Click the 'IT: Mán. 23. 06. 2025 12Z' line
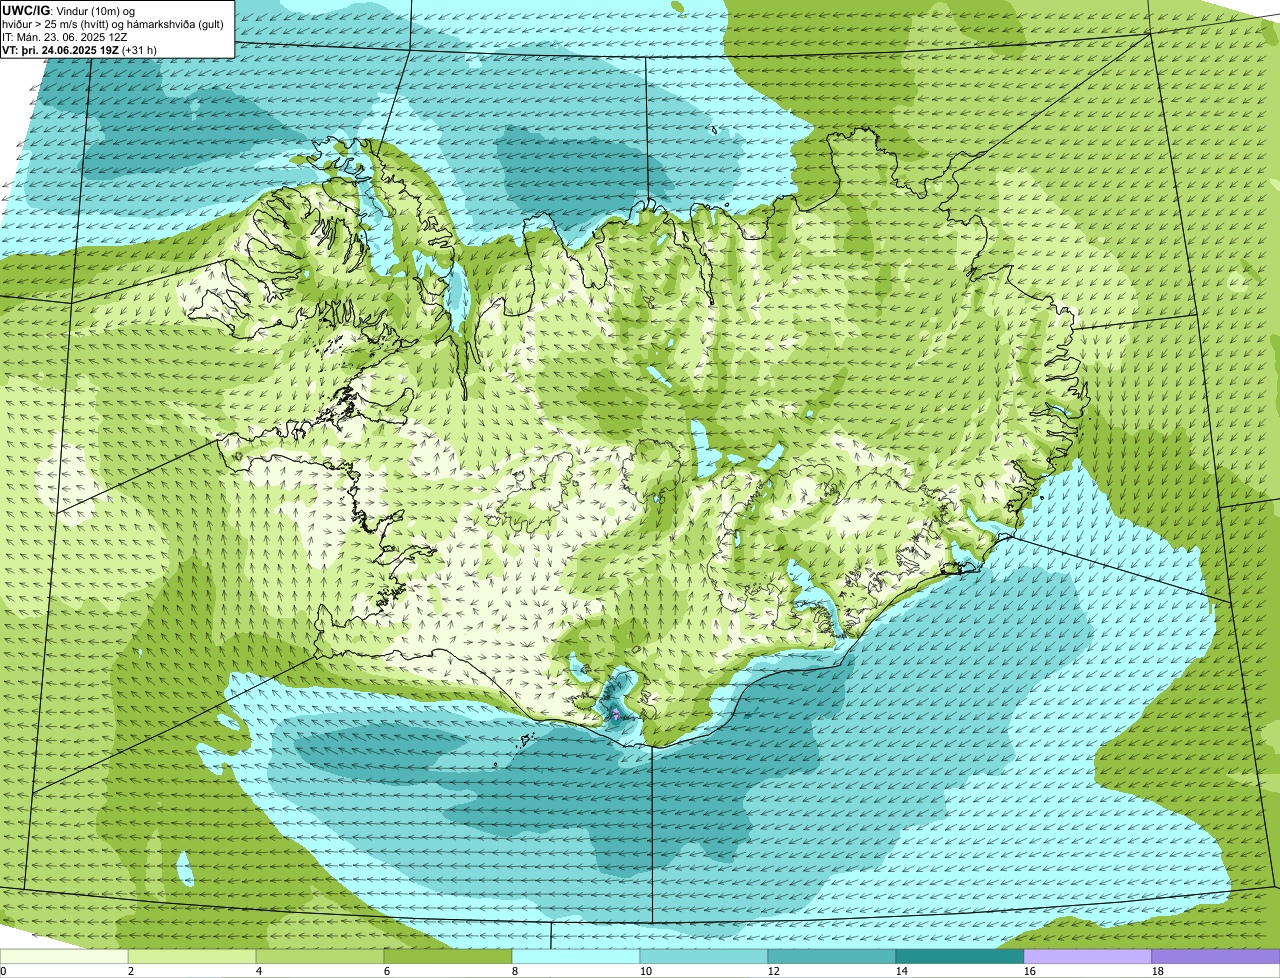The image size is (1280, 978). pos(64,37)
